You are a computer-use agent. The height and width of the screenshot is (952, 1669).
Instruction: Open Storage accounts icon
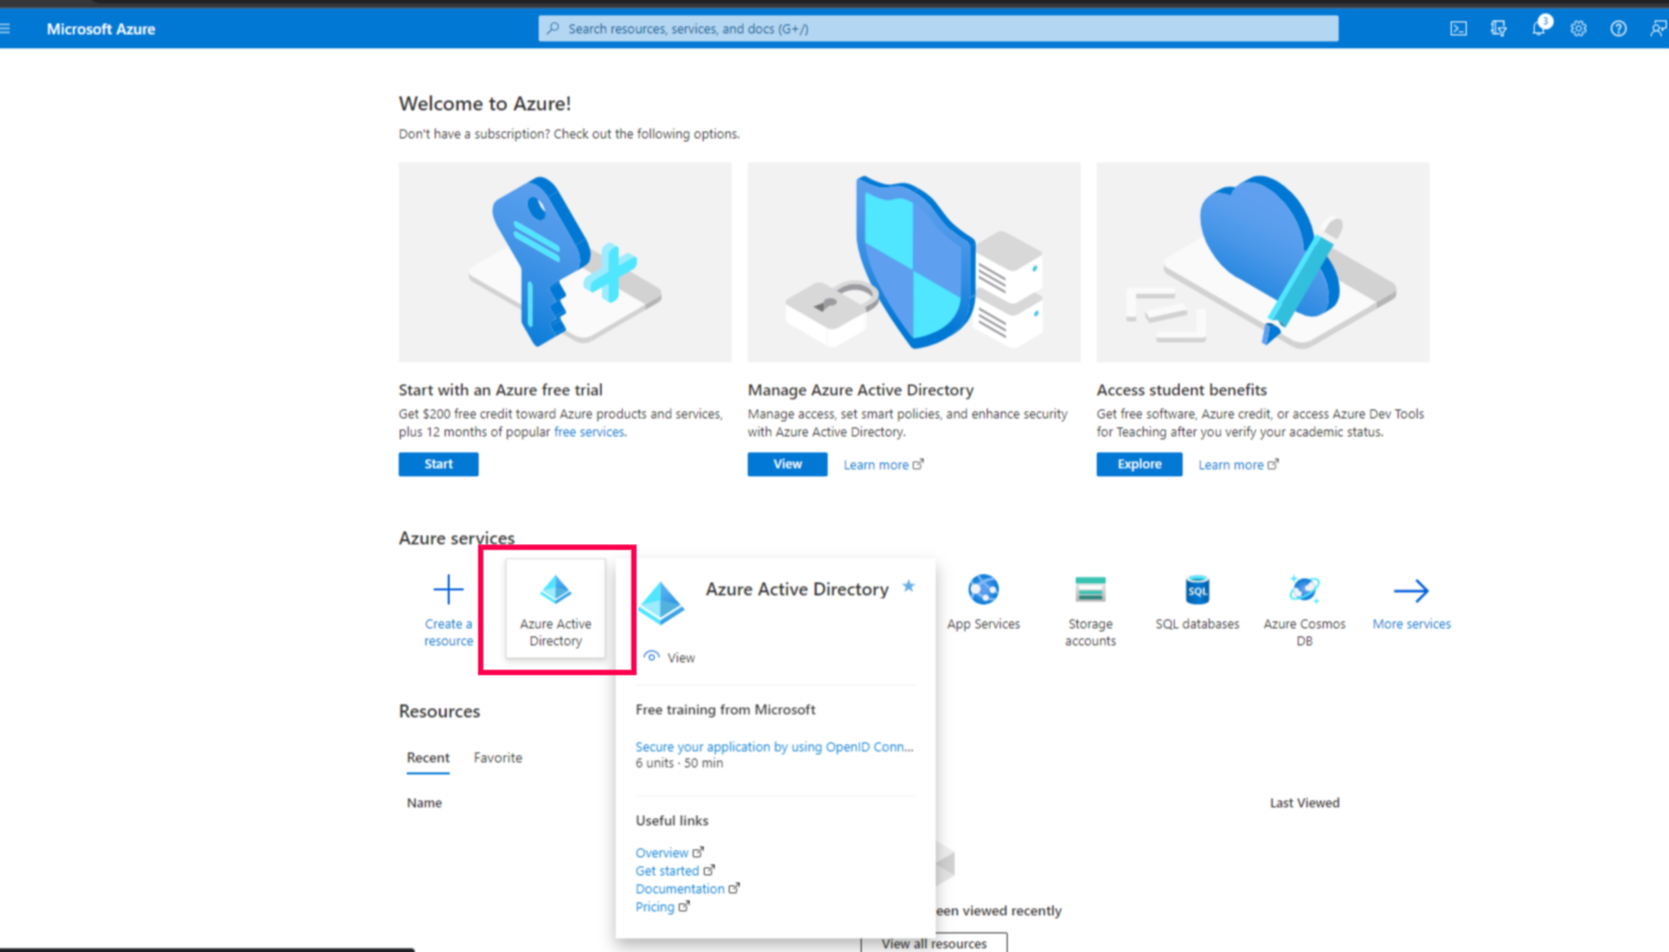(1090, 590)
